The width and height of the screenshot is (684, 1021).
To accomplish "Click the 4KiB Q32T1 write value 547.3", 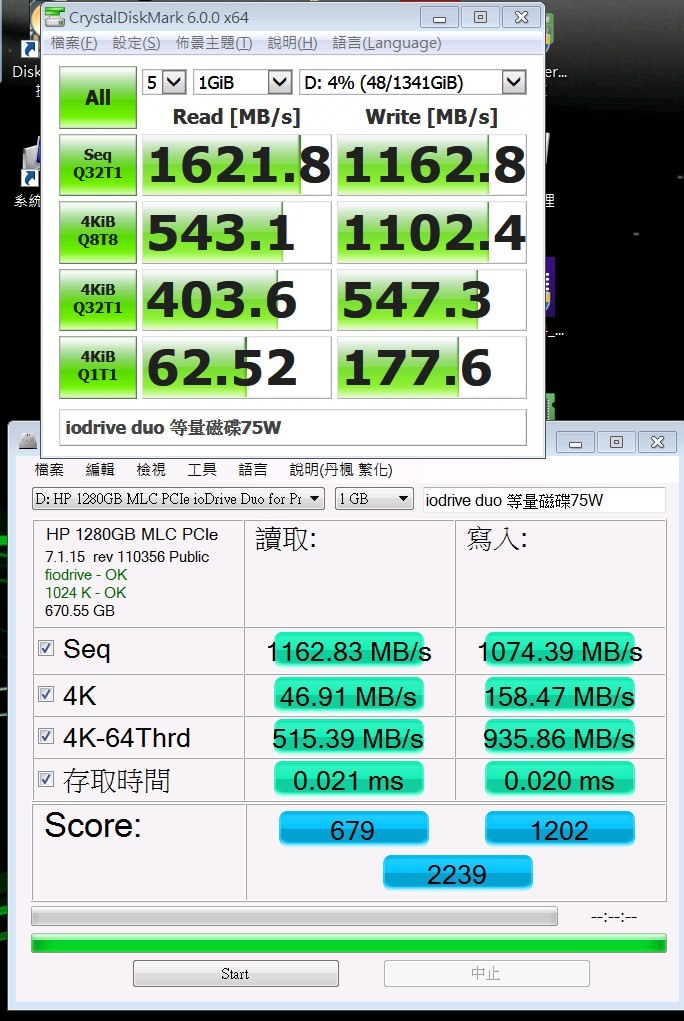I will (x=432, y=300).
